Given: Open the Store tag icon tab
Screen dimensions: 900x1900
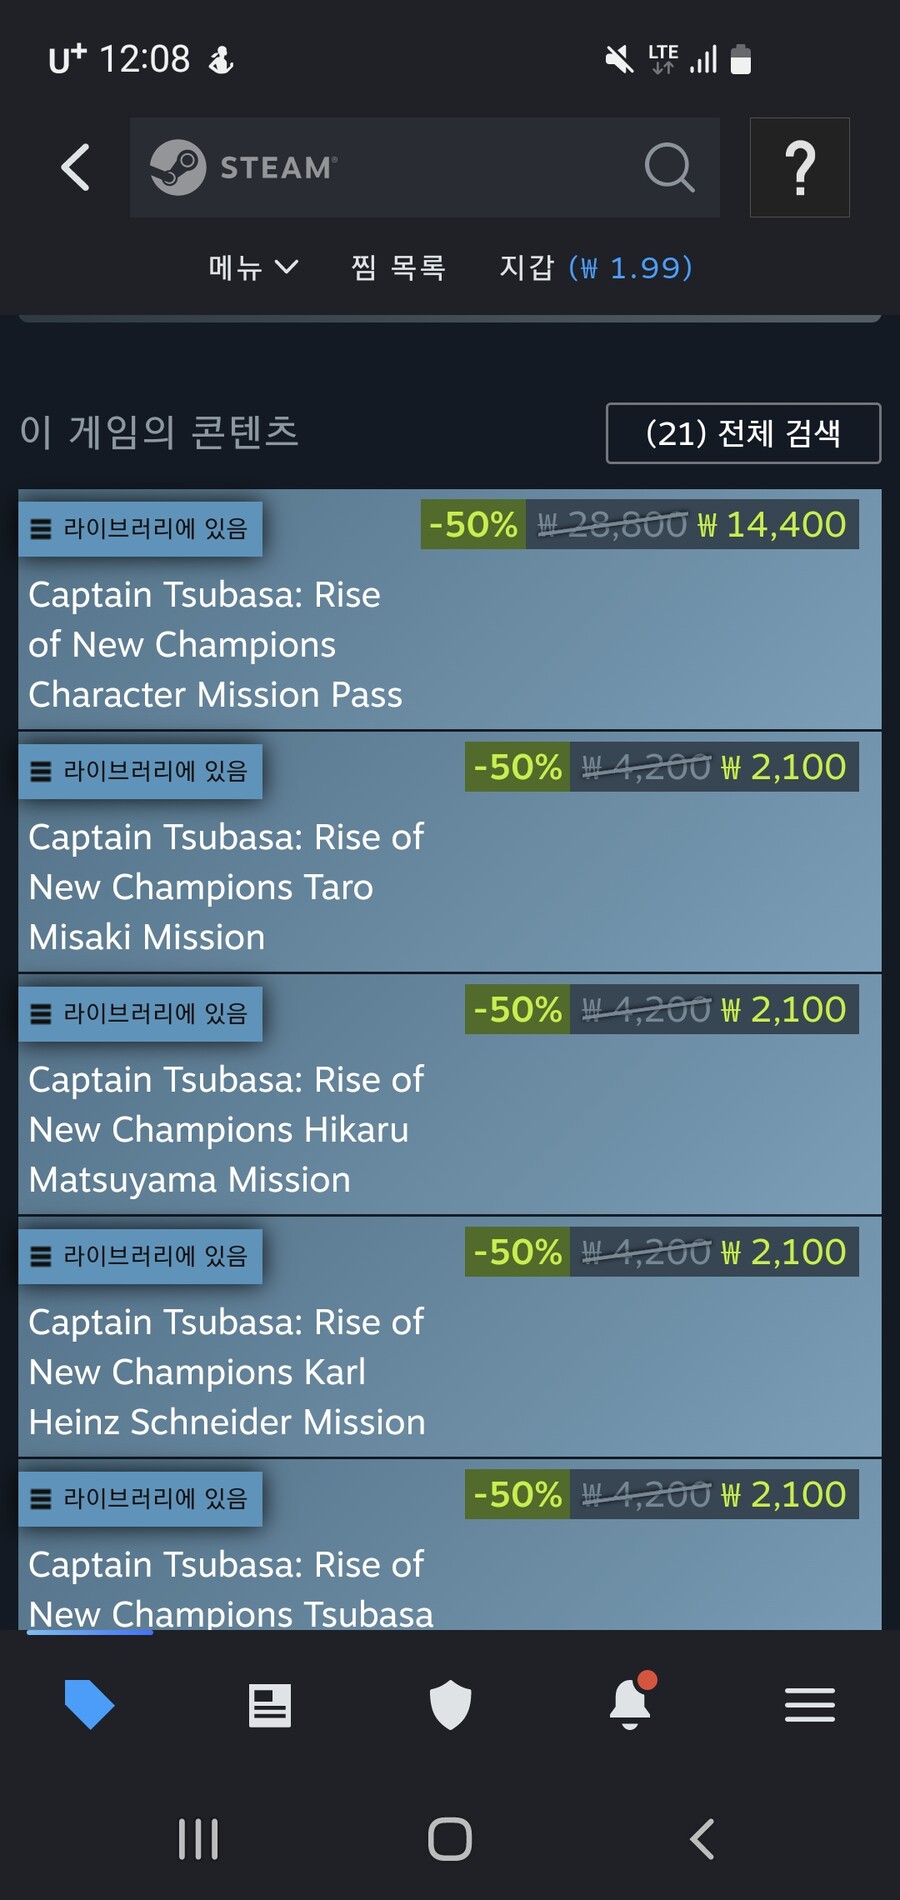Looking at the screenshot, I should tap(89, 1704).
